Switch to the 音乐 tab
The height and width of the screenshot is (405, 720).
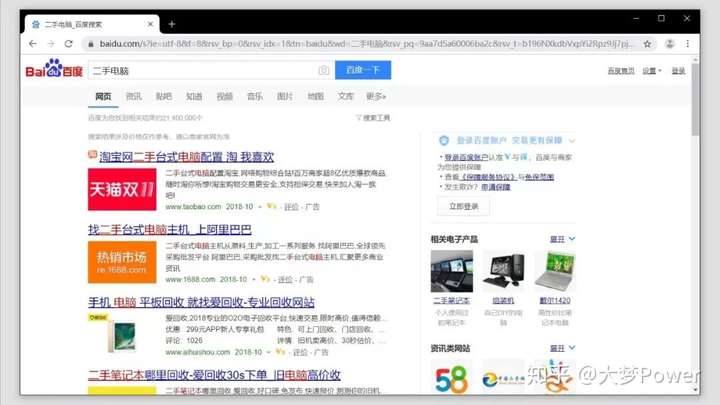(x=255, y=96)
